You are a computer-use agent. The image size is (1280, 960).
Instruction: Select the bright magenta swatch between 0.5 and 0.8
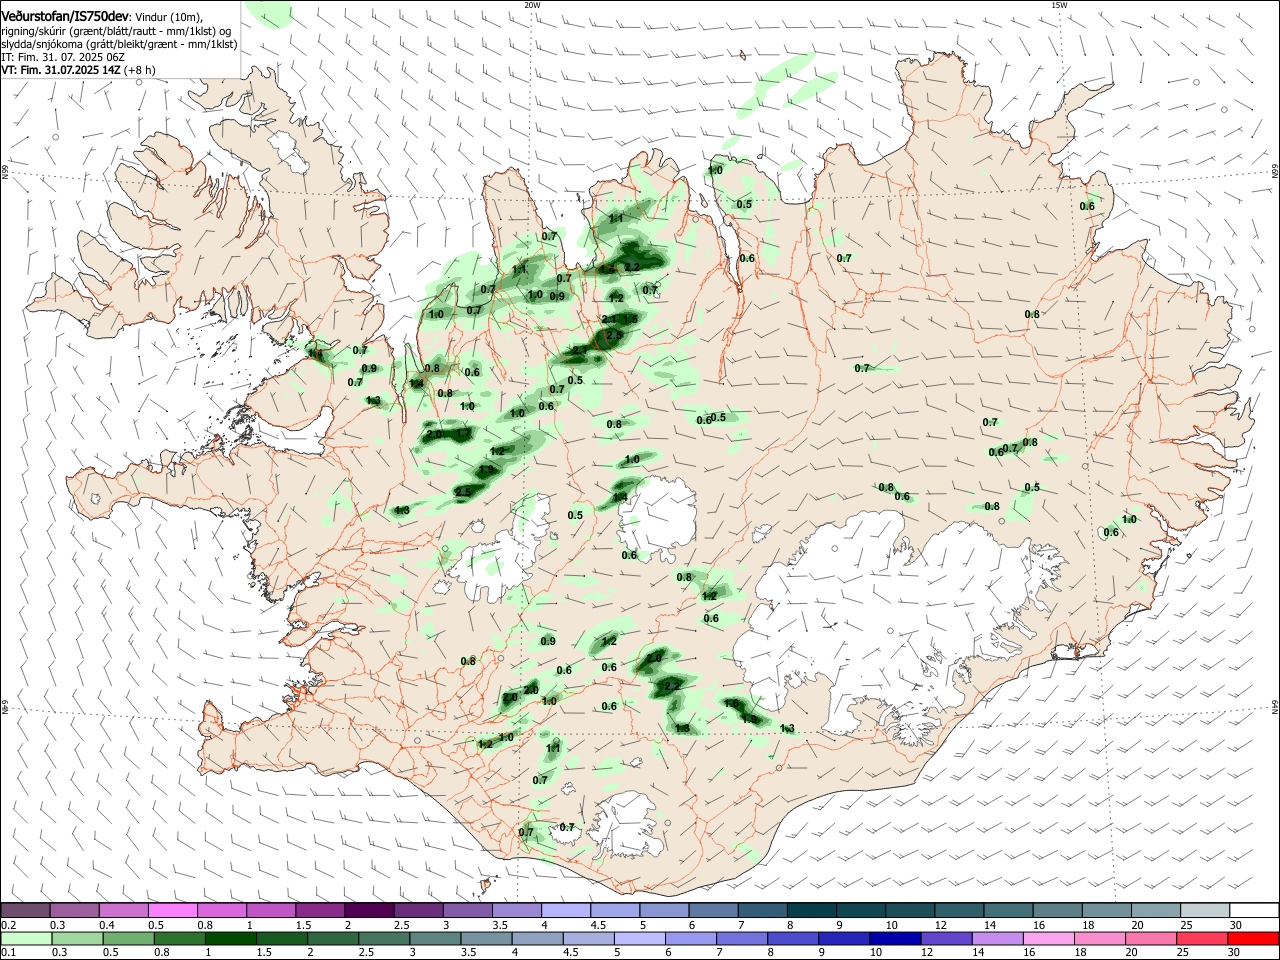click(x=172, y=910)
